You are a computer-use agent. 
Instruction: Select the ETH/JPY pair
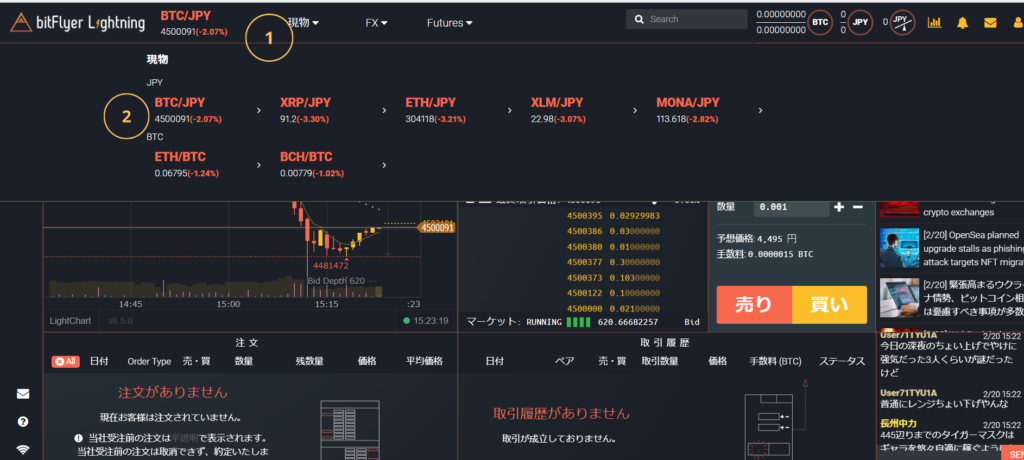[436, 110]
